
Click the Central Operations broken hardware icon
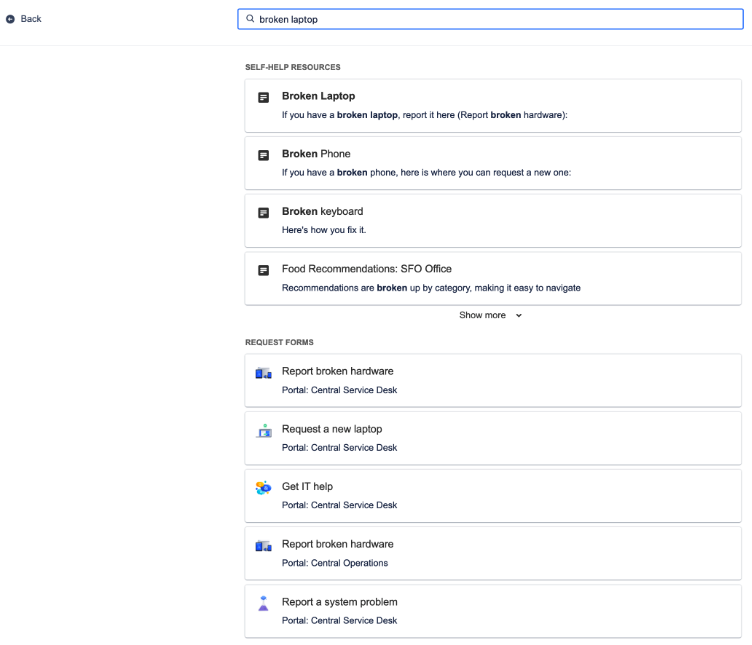pos(264,546)
